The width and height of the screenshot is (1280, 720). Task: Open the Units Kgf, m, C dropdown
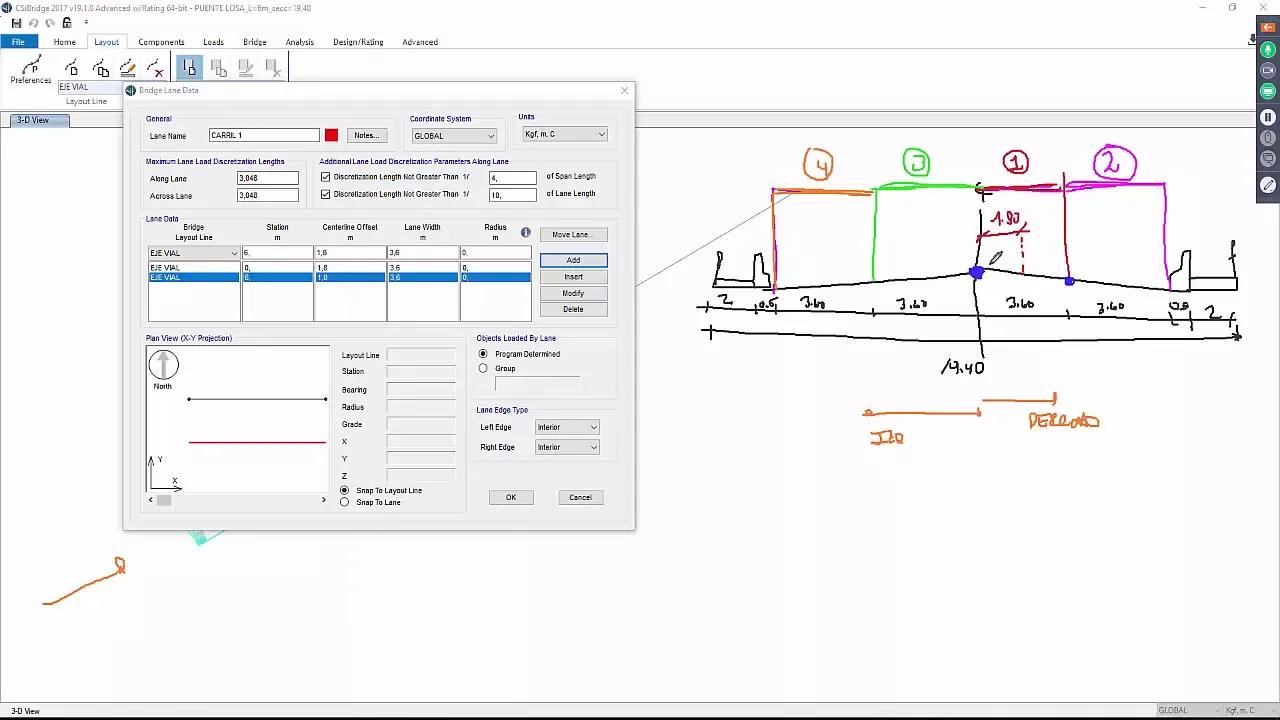tap(565, 134)
